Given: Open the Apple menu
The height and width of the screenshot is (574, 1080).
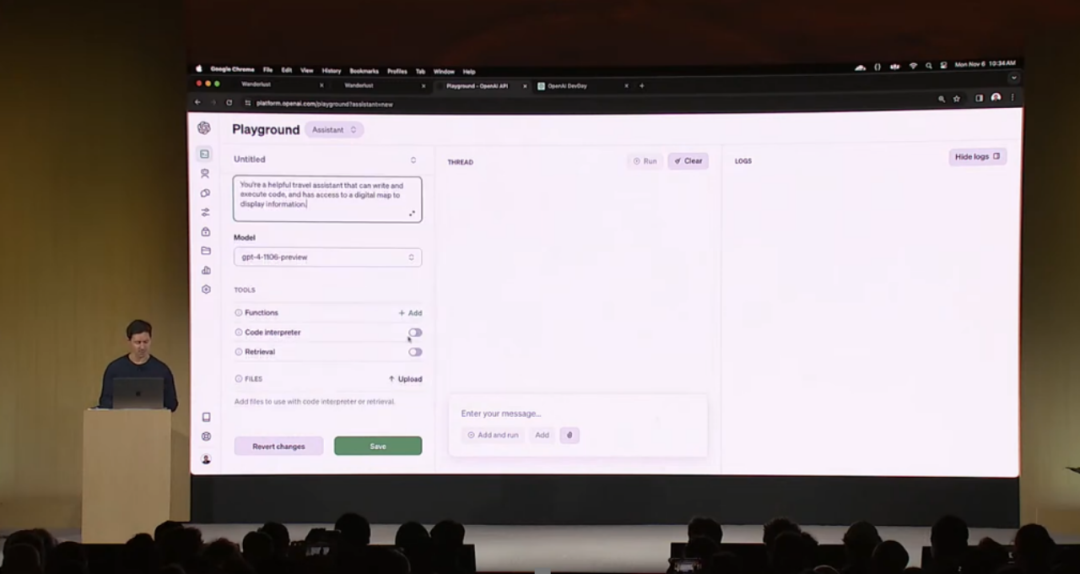Looking at the screenshot, I should pyautogui.click(x=199, y=69).
